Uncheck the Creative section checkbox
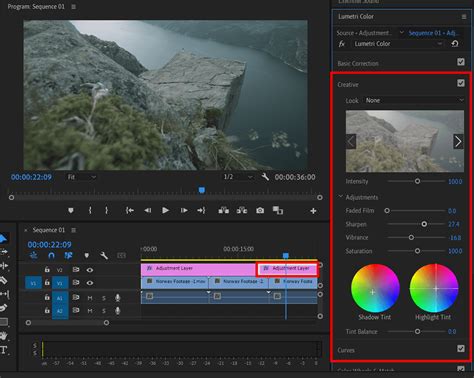 click(461, 83)
